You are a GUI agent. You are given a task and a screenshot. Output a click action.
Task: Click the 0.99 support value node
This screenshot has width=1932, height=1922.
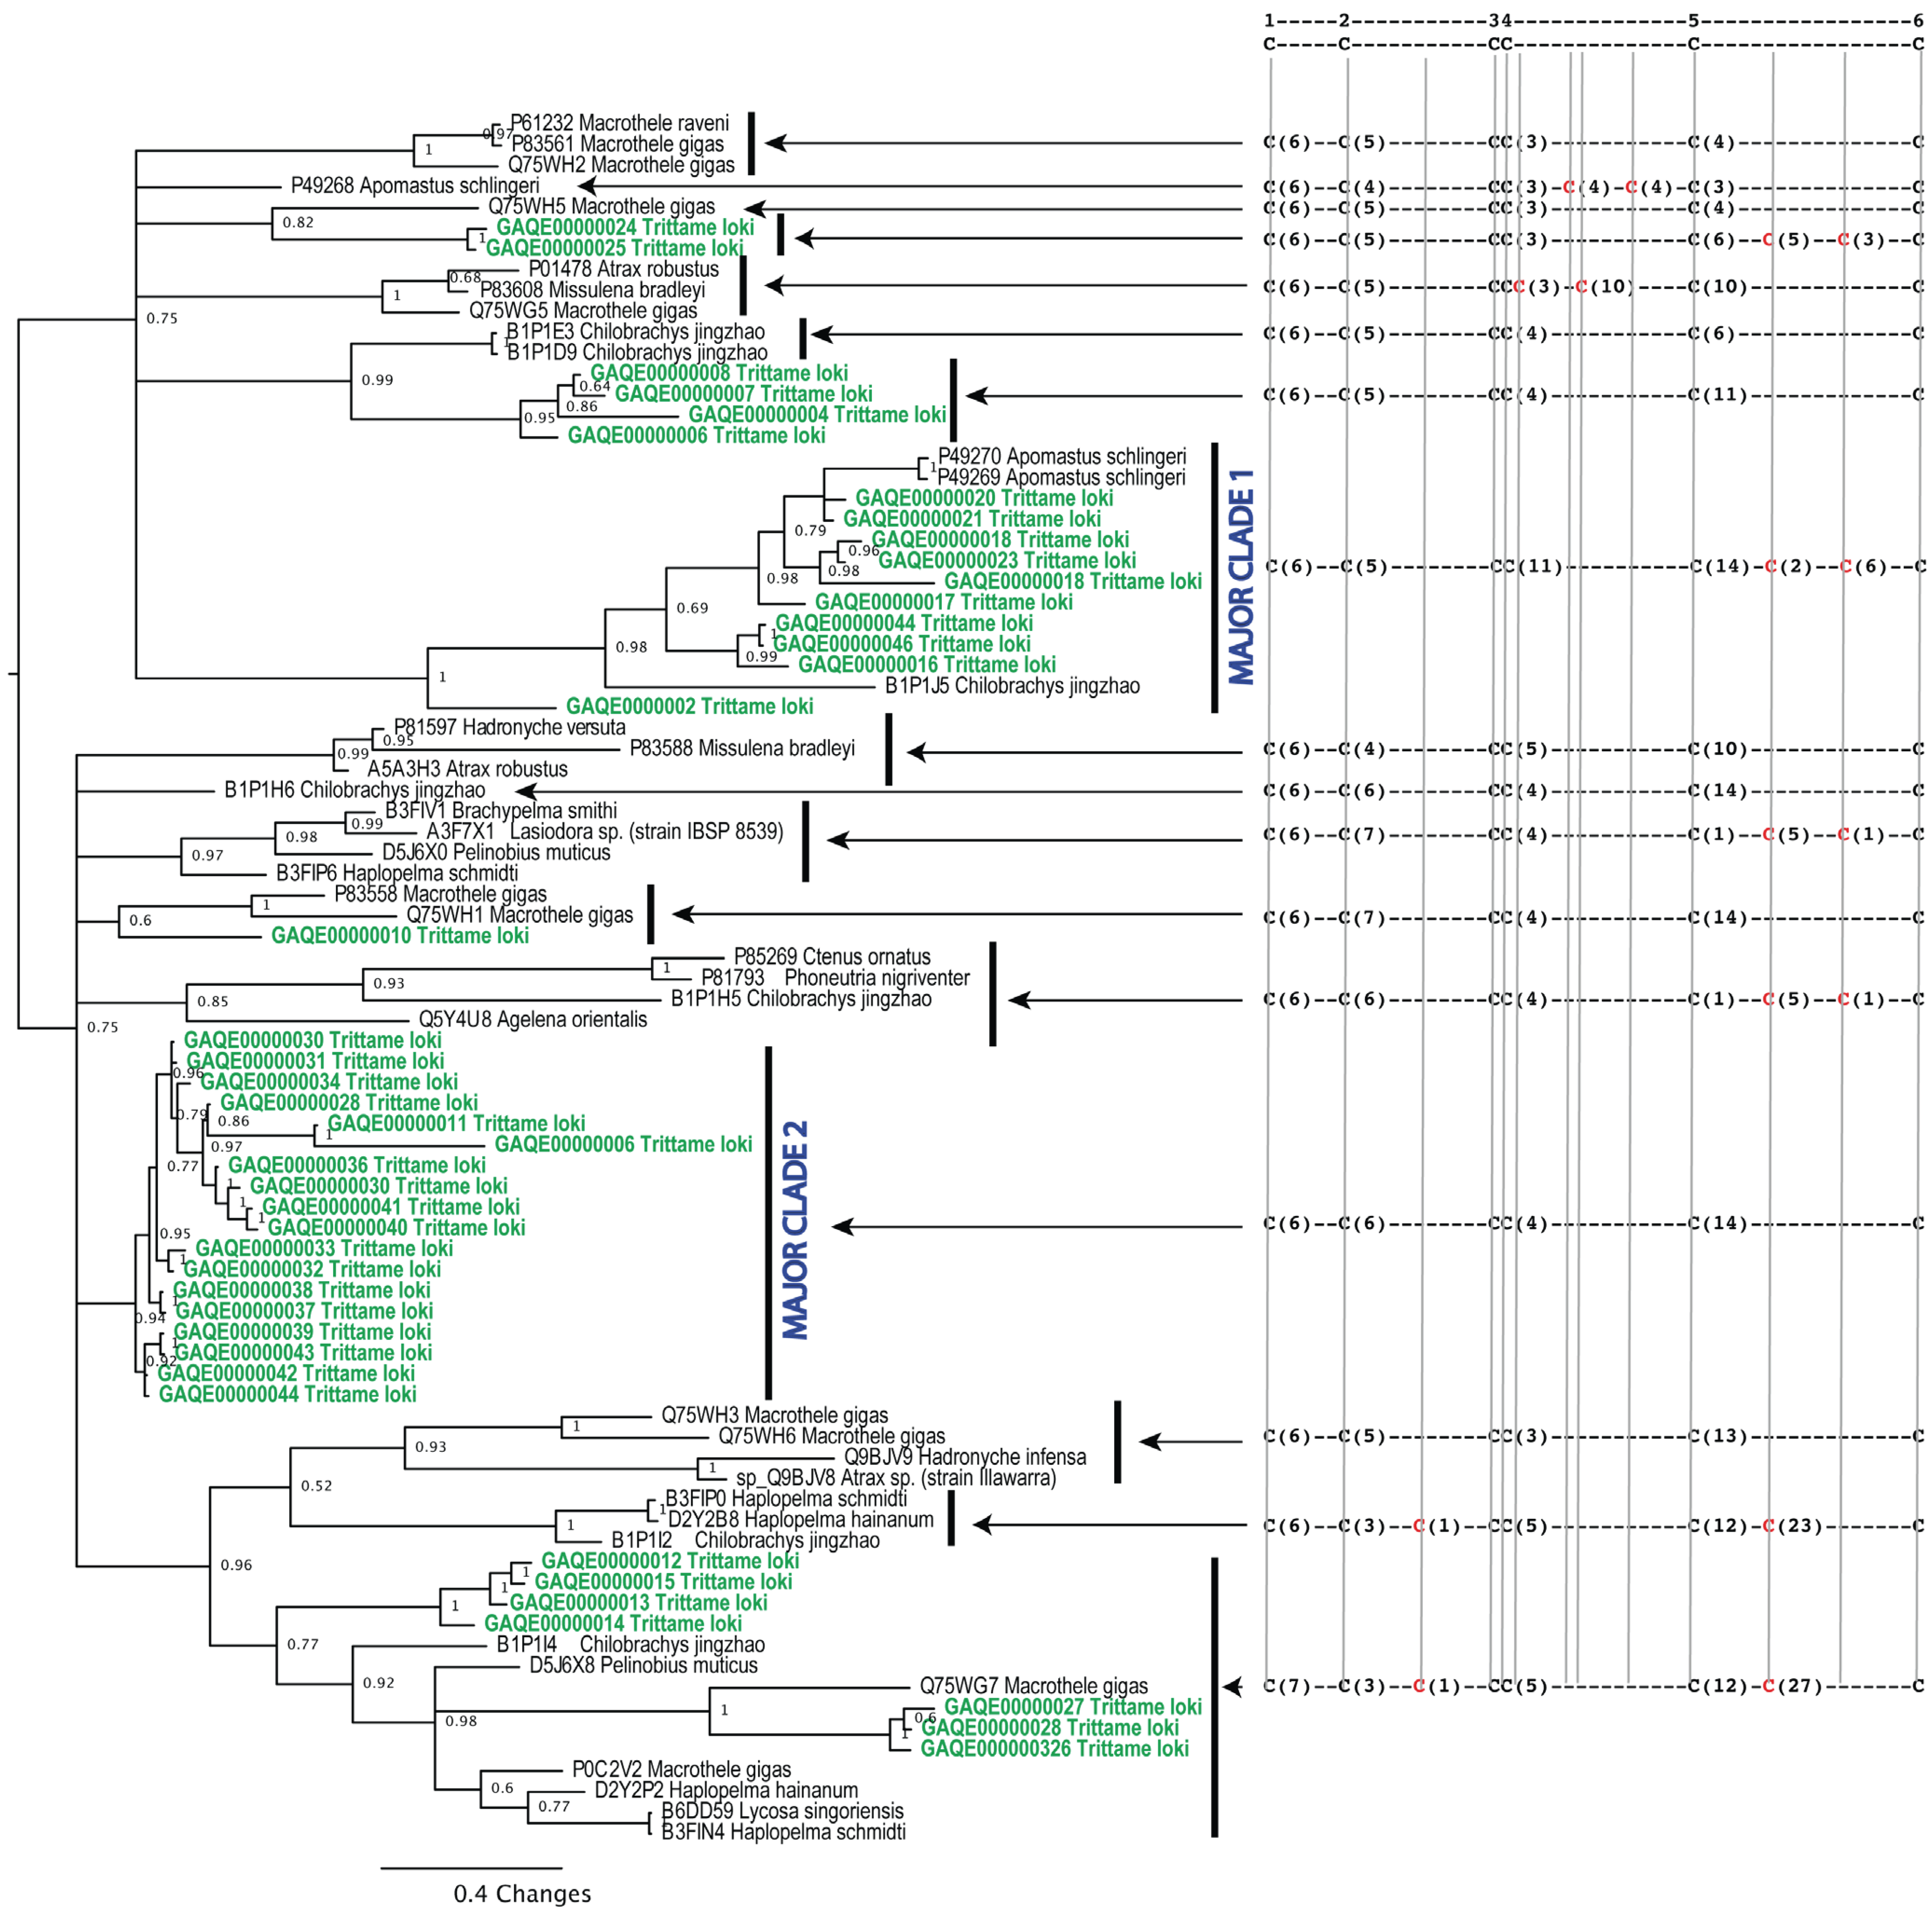pyautogui.click(x=377, y=380)
